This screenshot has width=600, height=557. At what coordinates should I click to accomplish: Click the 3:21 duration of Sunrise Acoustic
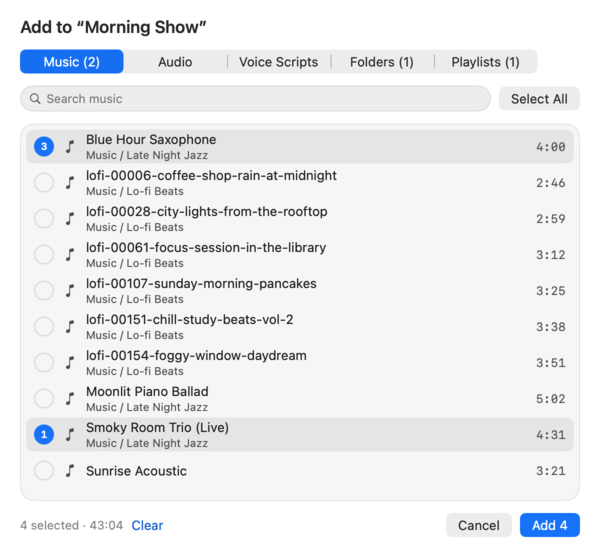tap(550, 471)
